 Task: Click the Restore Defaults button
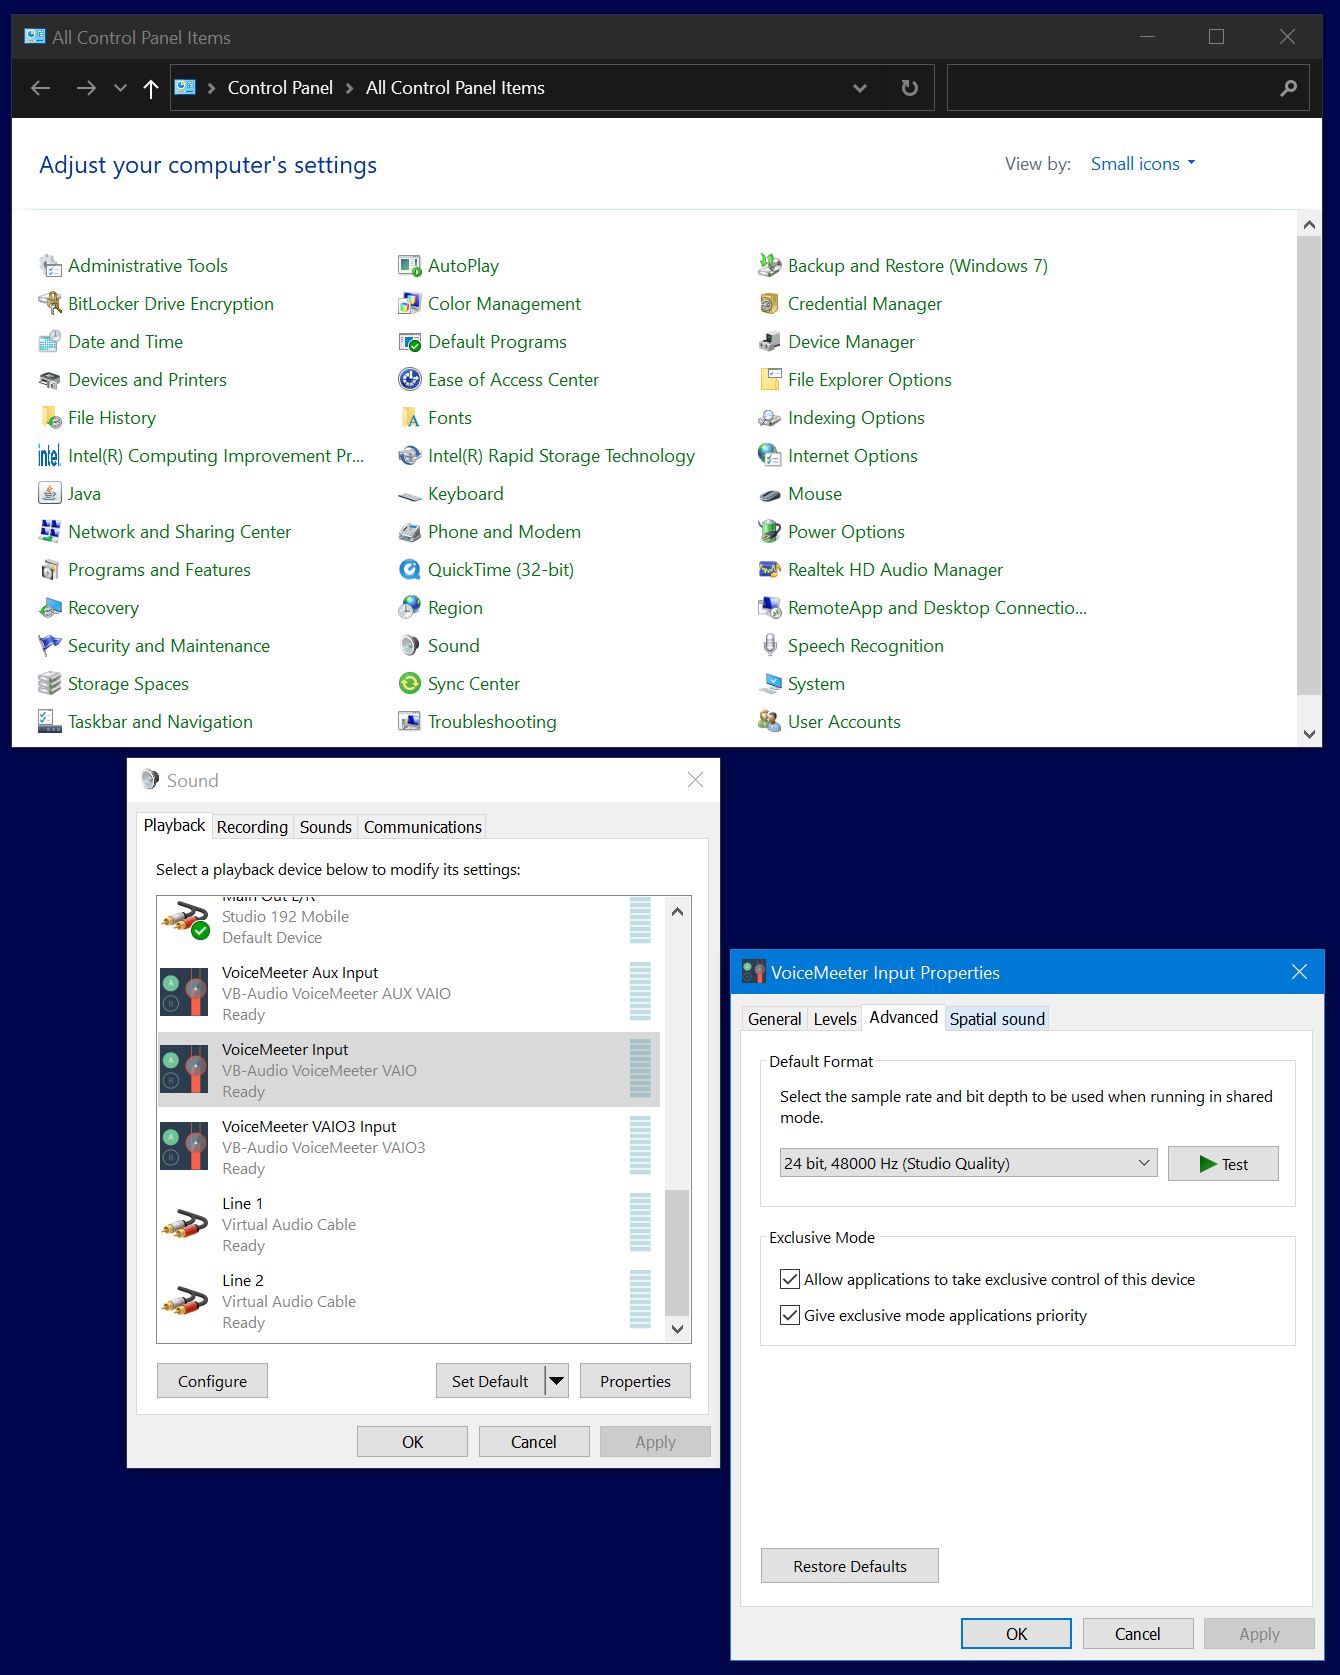(849, 1566)
